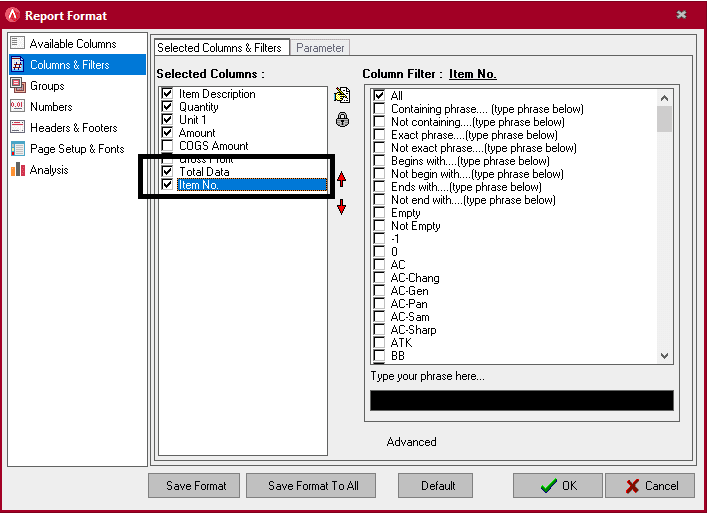The height and width of the screenshot is (513, 707).
Task: Enable the COGS Amount column checkbox
Action: [x=168, y=146]
